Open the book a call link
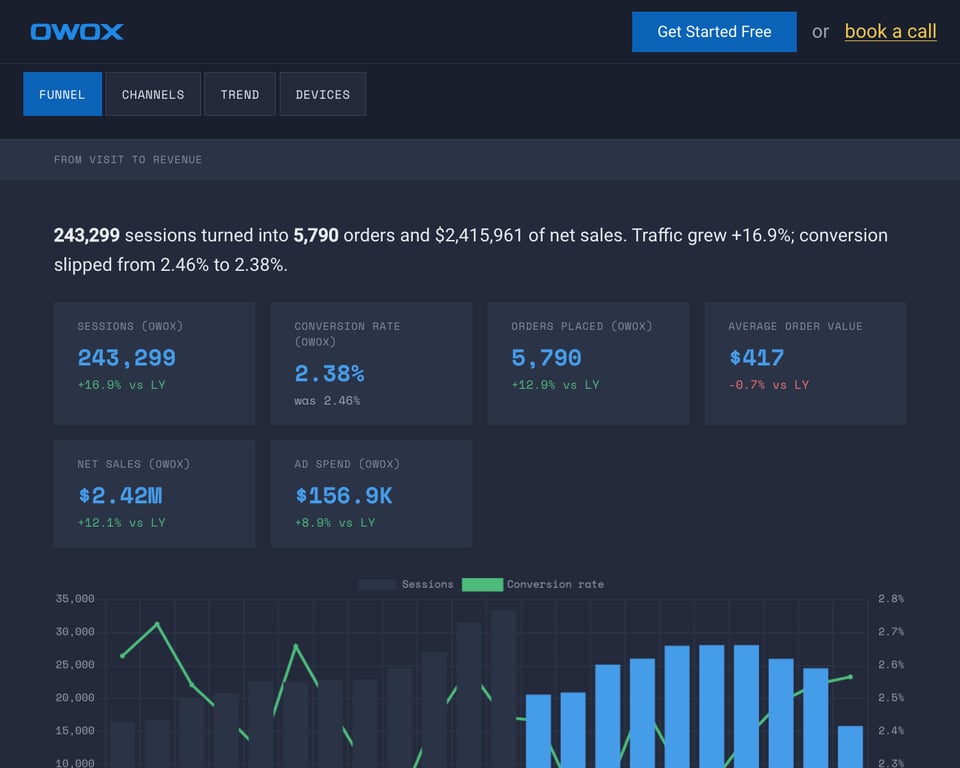The width and height of the screenshot is (960, 768). point(890,31)
